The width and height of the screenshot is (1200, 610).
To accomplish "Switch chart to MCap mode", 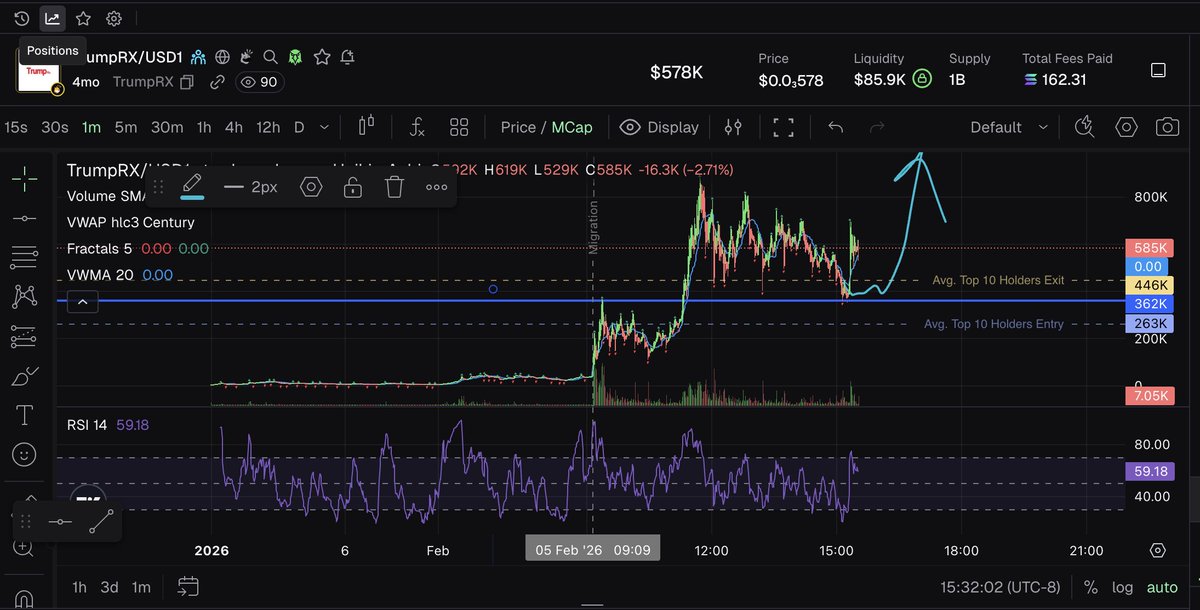I will tap(573, 127).
